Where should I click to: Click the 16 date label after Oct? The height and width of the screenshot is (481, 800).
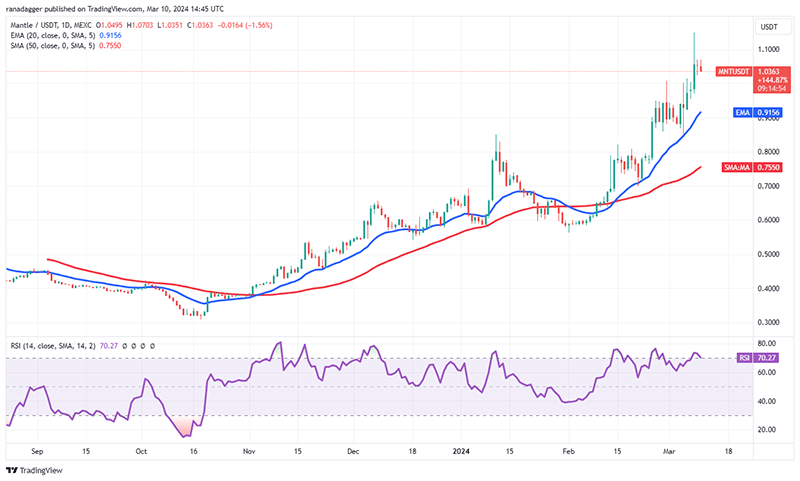click(x=193, y=451)
